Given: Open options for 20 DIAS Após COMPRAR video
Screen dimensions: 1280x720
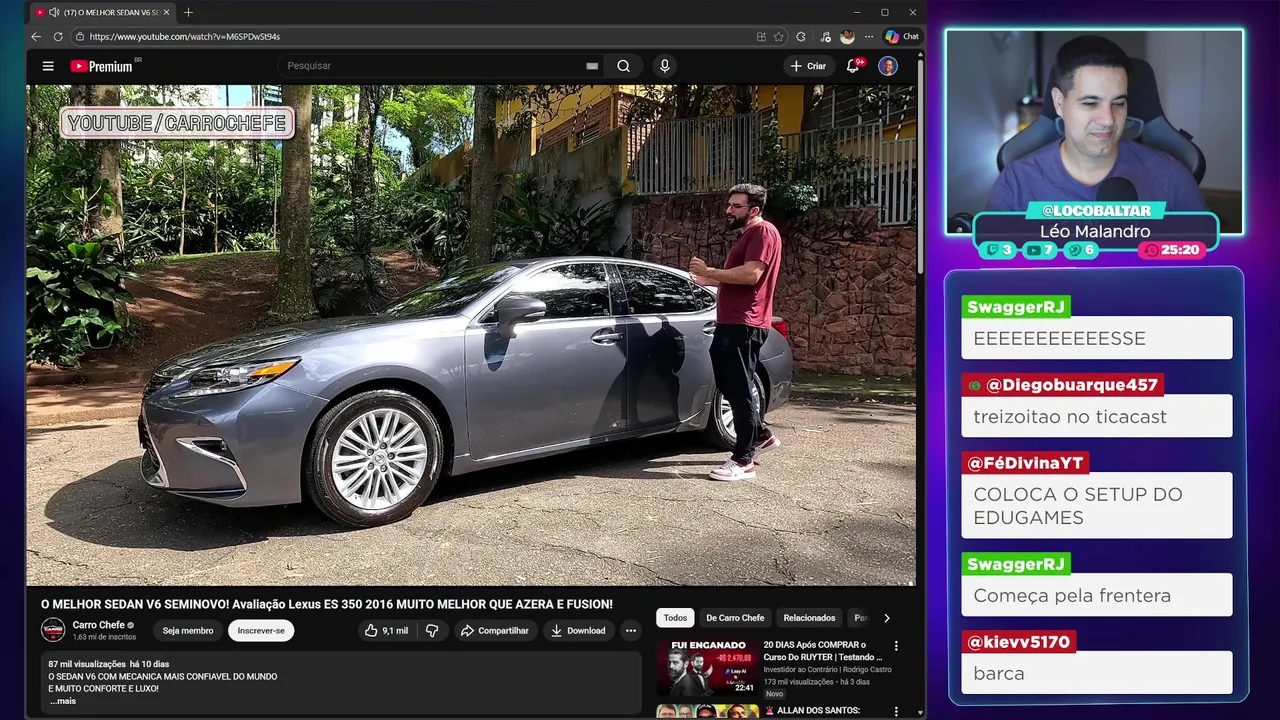Looking at the screenshot, I should 896,646.
